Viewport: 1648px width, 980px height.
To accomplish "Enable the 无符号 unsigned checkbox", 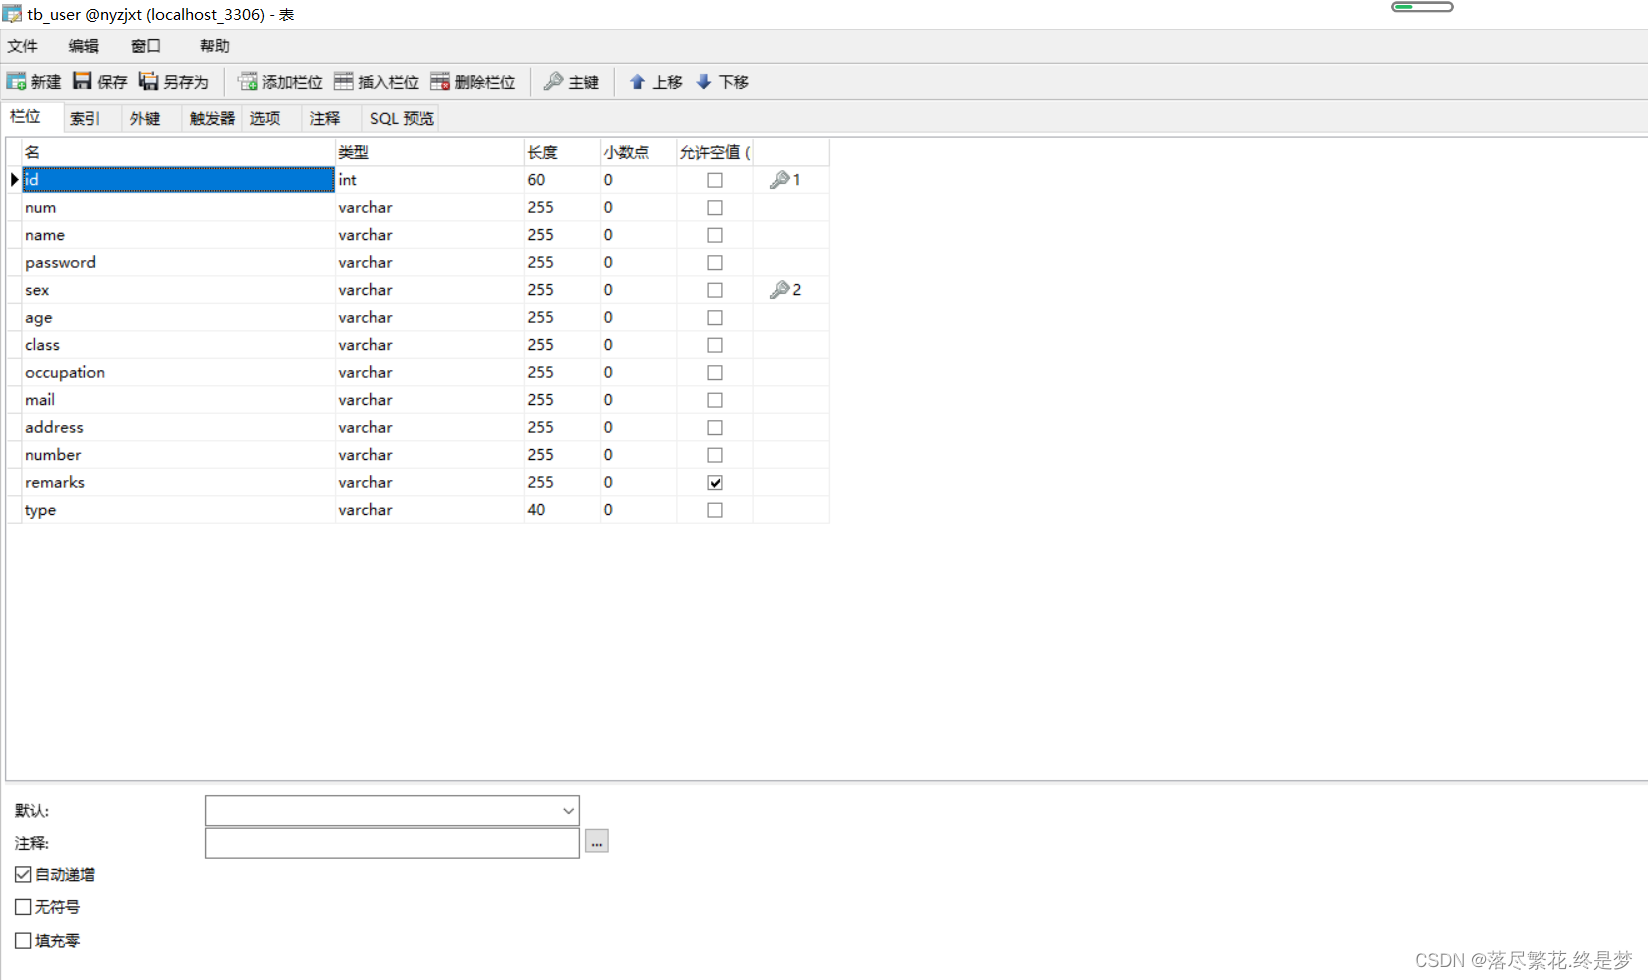I will click(23, 906).
